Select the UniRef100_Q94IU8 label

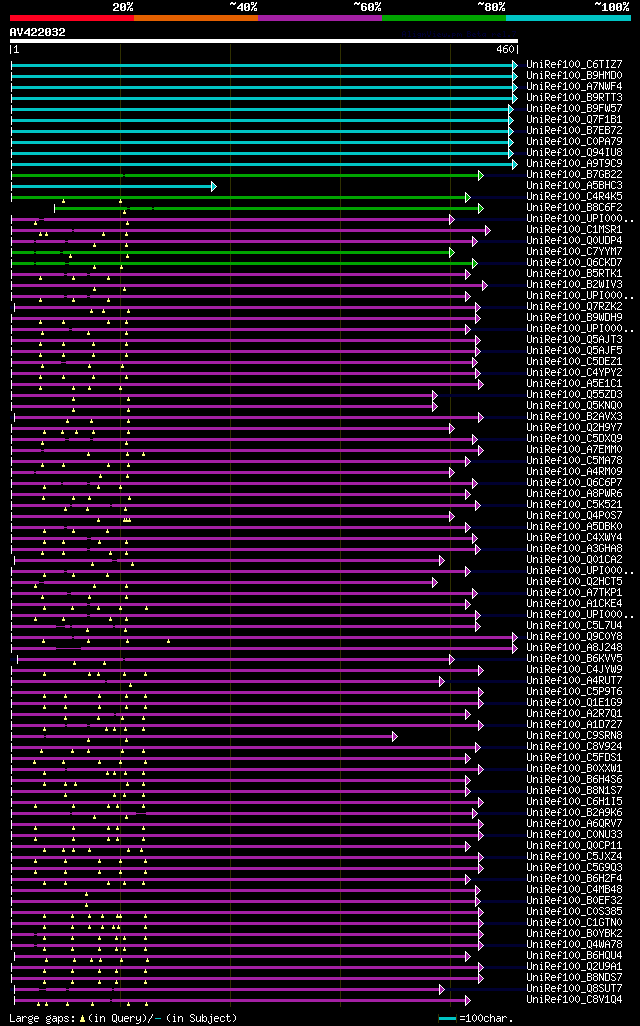(x=575, y=152)
